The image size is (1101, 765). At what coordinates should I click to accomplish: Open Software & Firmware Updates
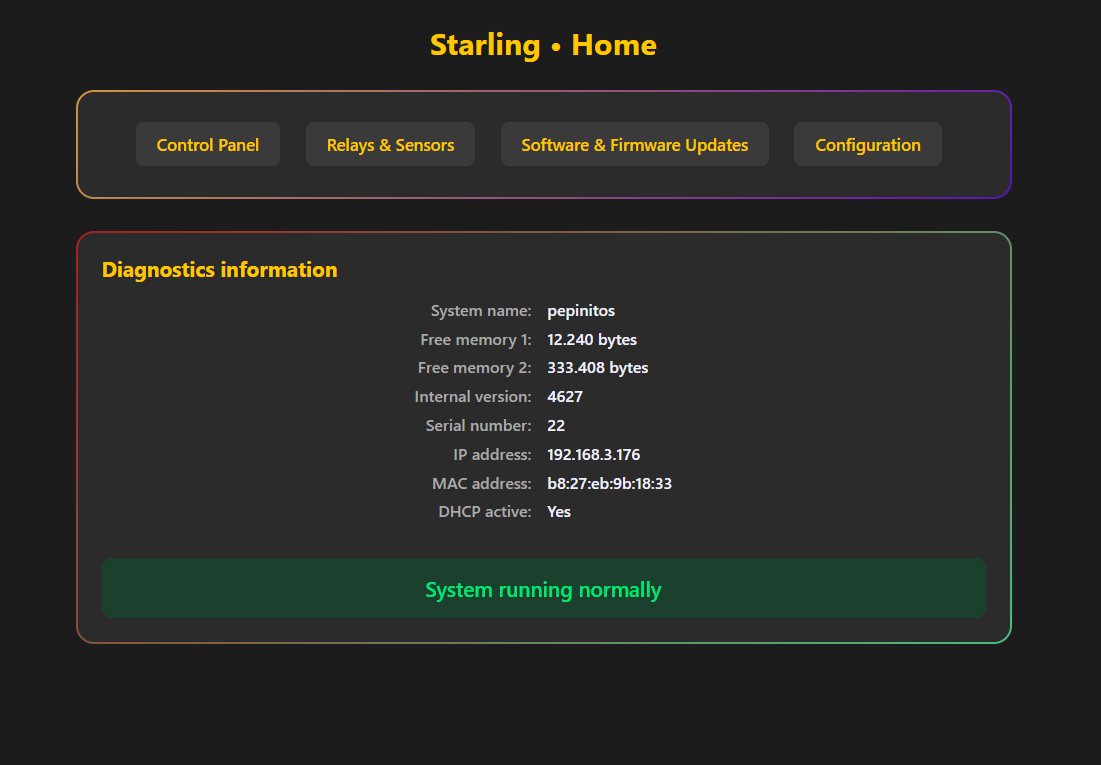[x=634, y=145]
